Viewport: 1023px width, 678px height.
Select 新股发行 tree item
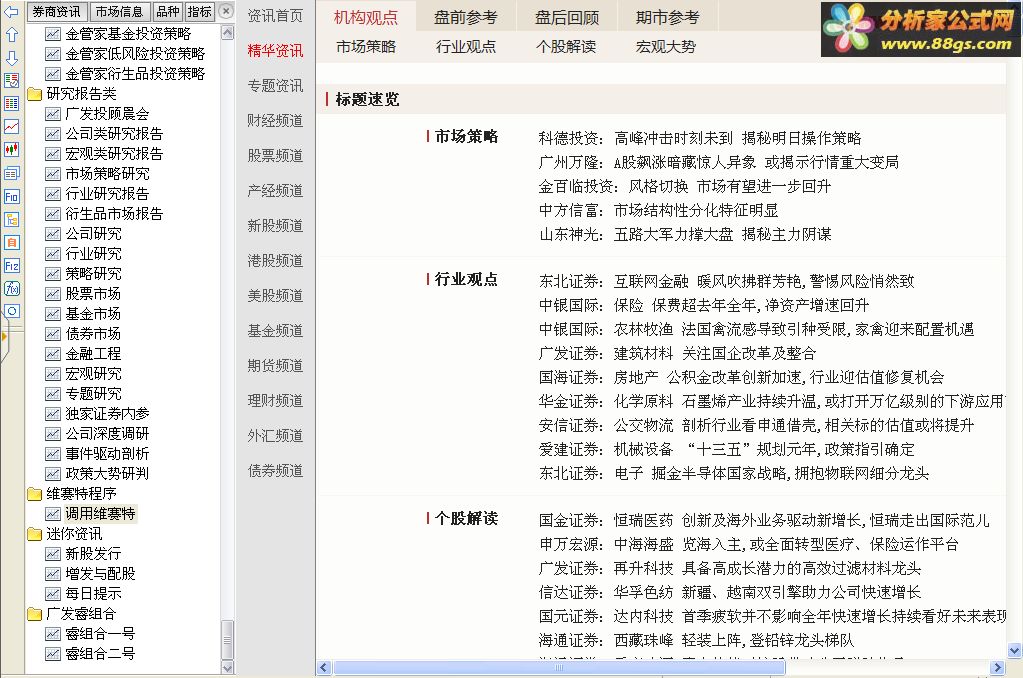click(x=93, y=554)
